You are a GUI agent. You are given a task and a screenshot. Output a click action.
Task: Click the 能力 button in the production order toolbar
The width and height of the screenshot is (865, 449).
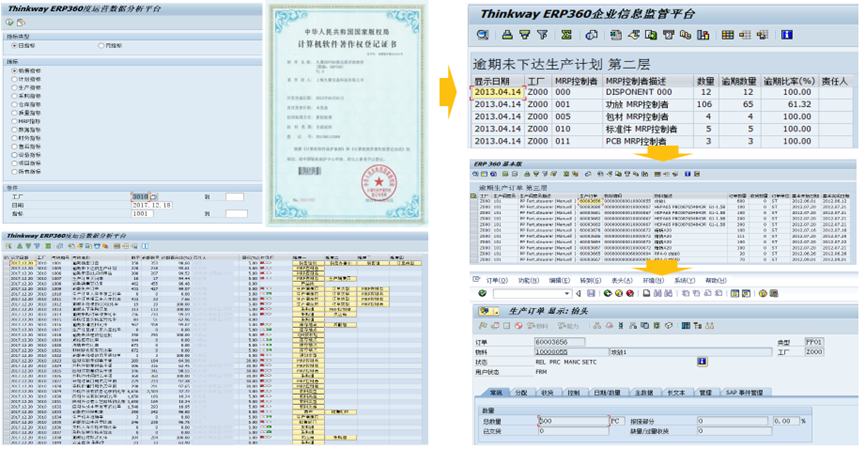568,326
